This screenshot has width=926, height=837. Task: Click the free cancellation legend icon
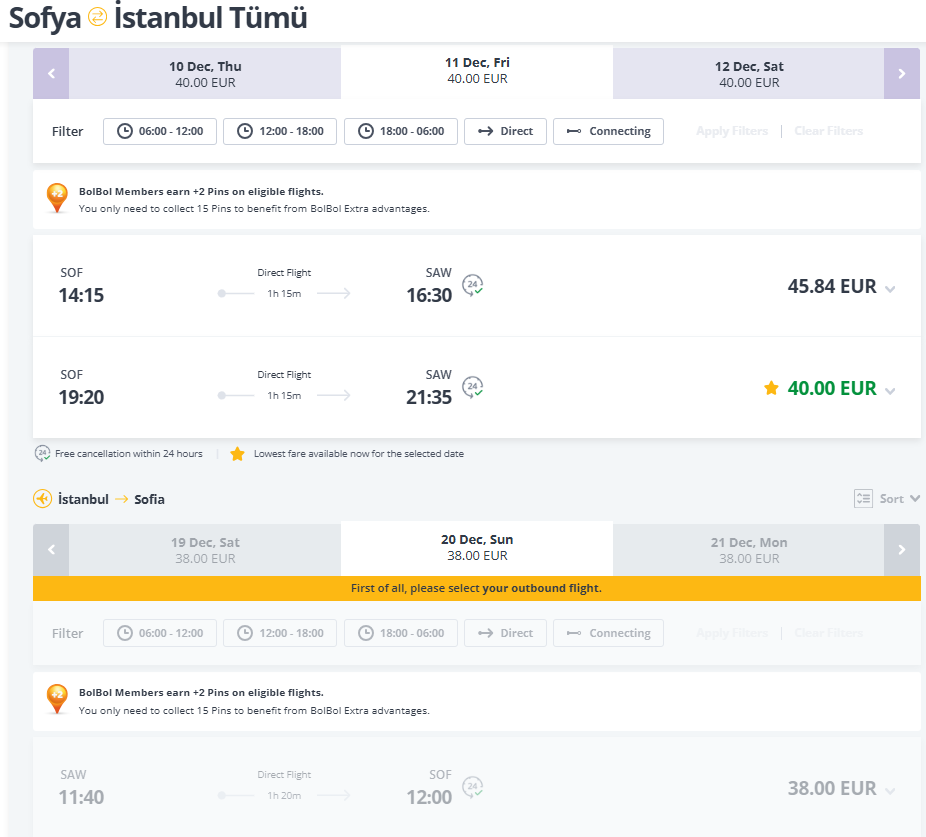[x=42, y=454]
